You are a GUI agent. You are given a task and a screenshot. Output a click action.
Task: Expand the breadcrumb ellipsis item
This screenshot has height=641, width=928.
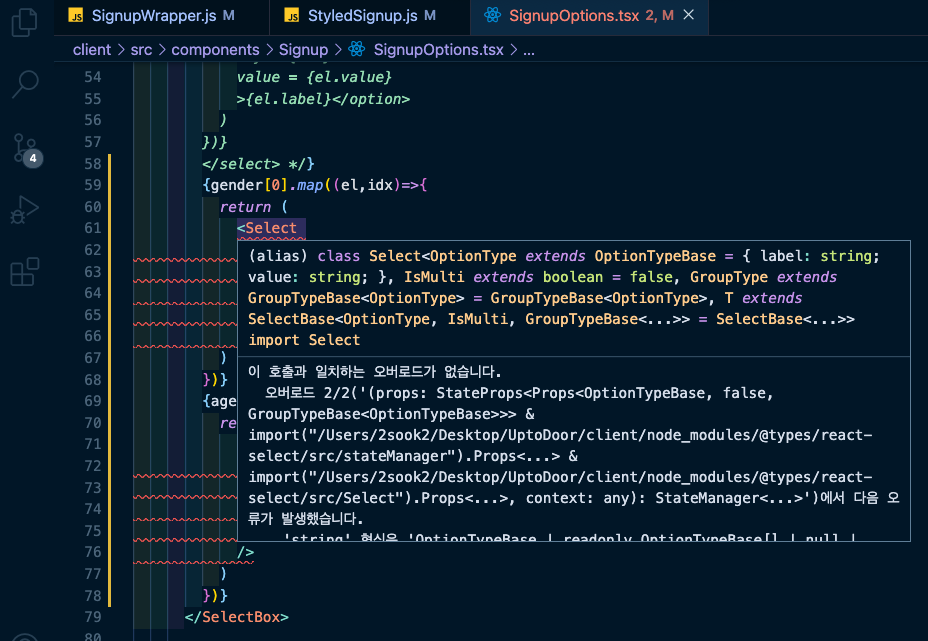pos(529,50)
